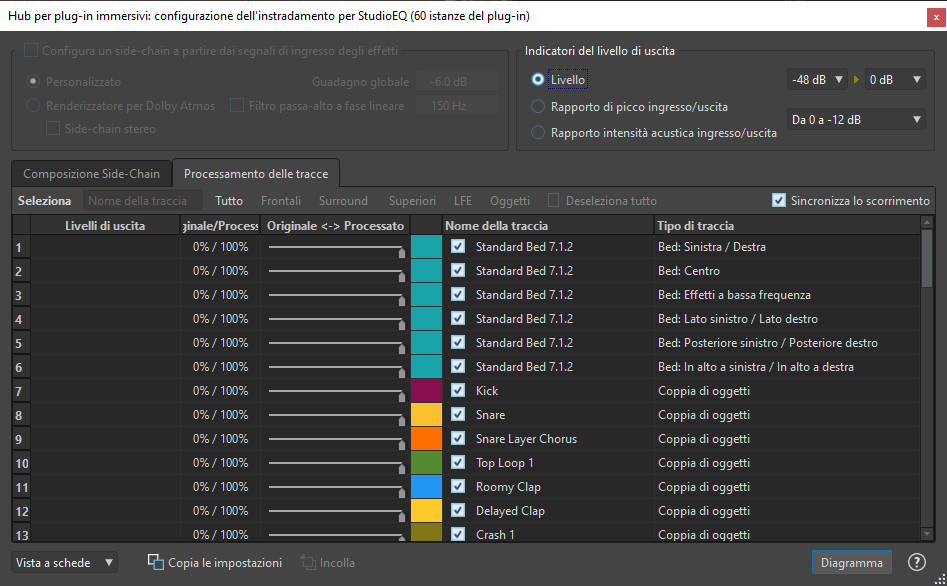The height and width of the screenshot is (586, 947).
Task: Open the -48 dB level dropdown
Action: point(816,80)
